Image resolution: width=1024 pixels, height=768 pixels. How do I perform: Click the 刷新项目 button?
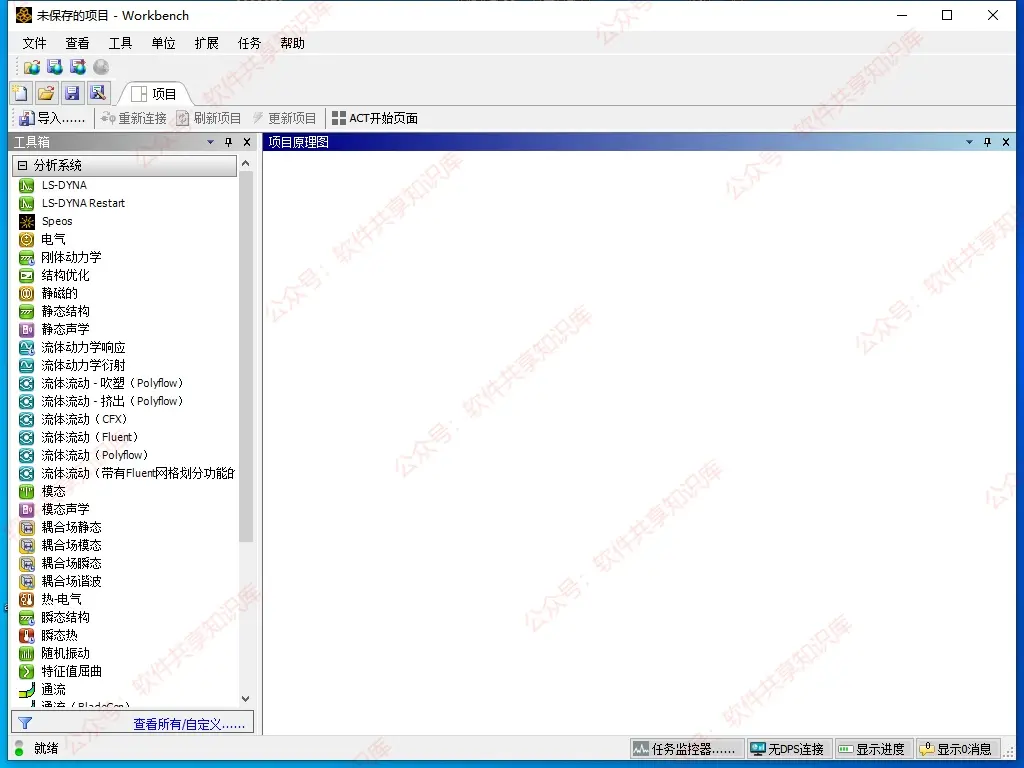click(x=209, y=118)
